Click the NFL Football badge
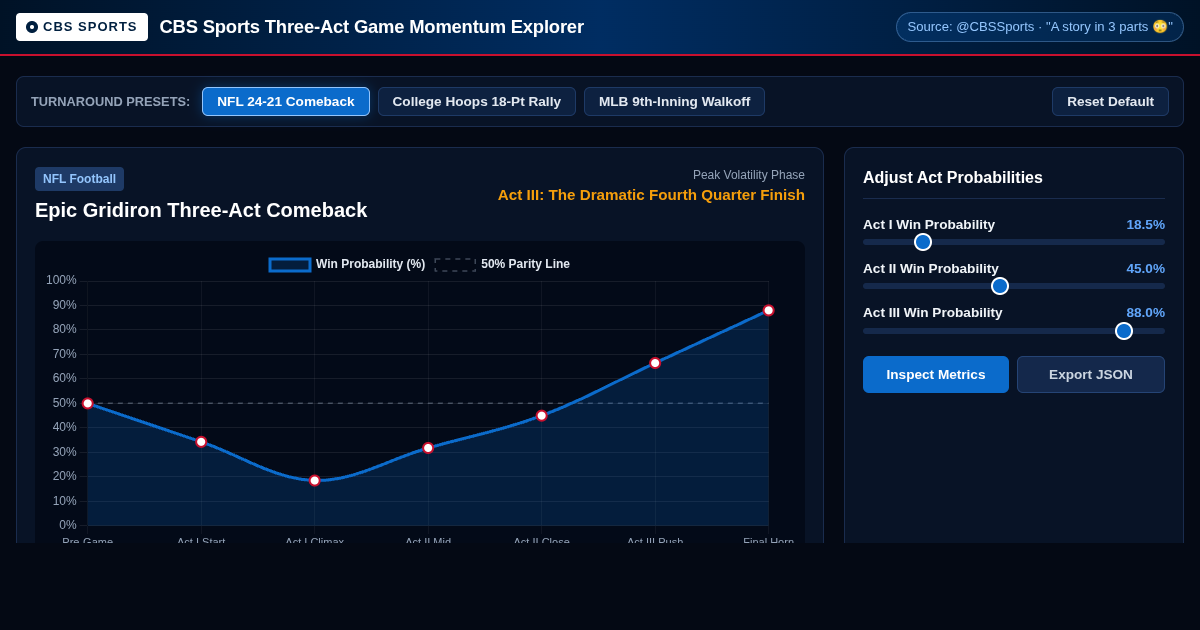Screen dimensions: 1200x630 click(x=79, y=179)
